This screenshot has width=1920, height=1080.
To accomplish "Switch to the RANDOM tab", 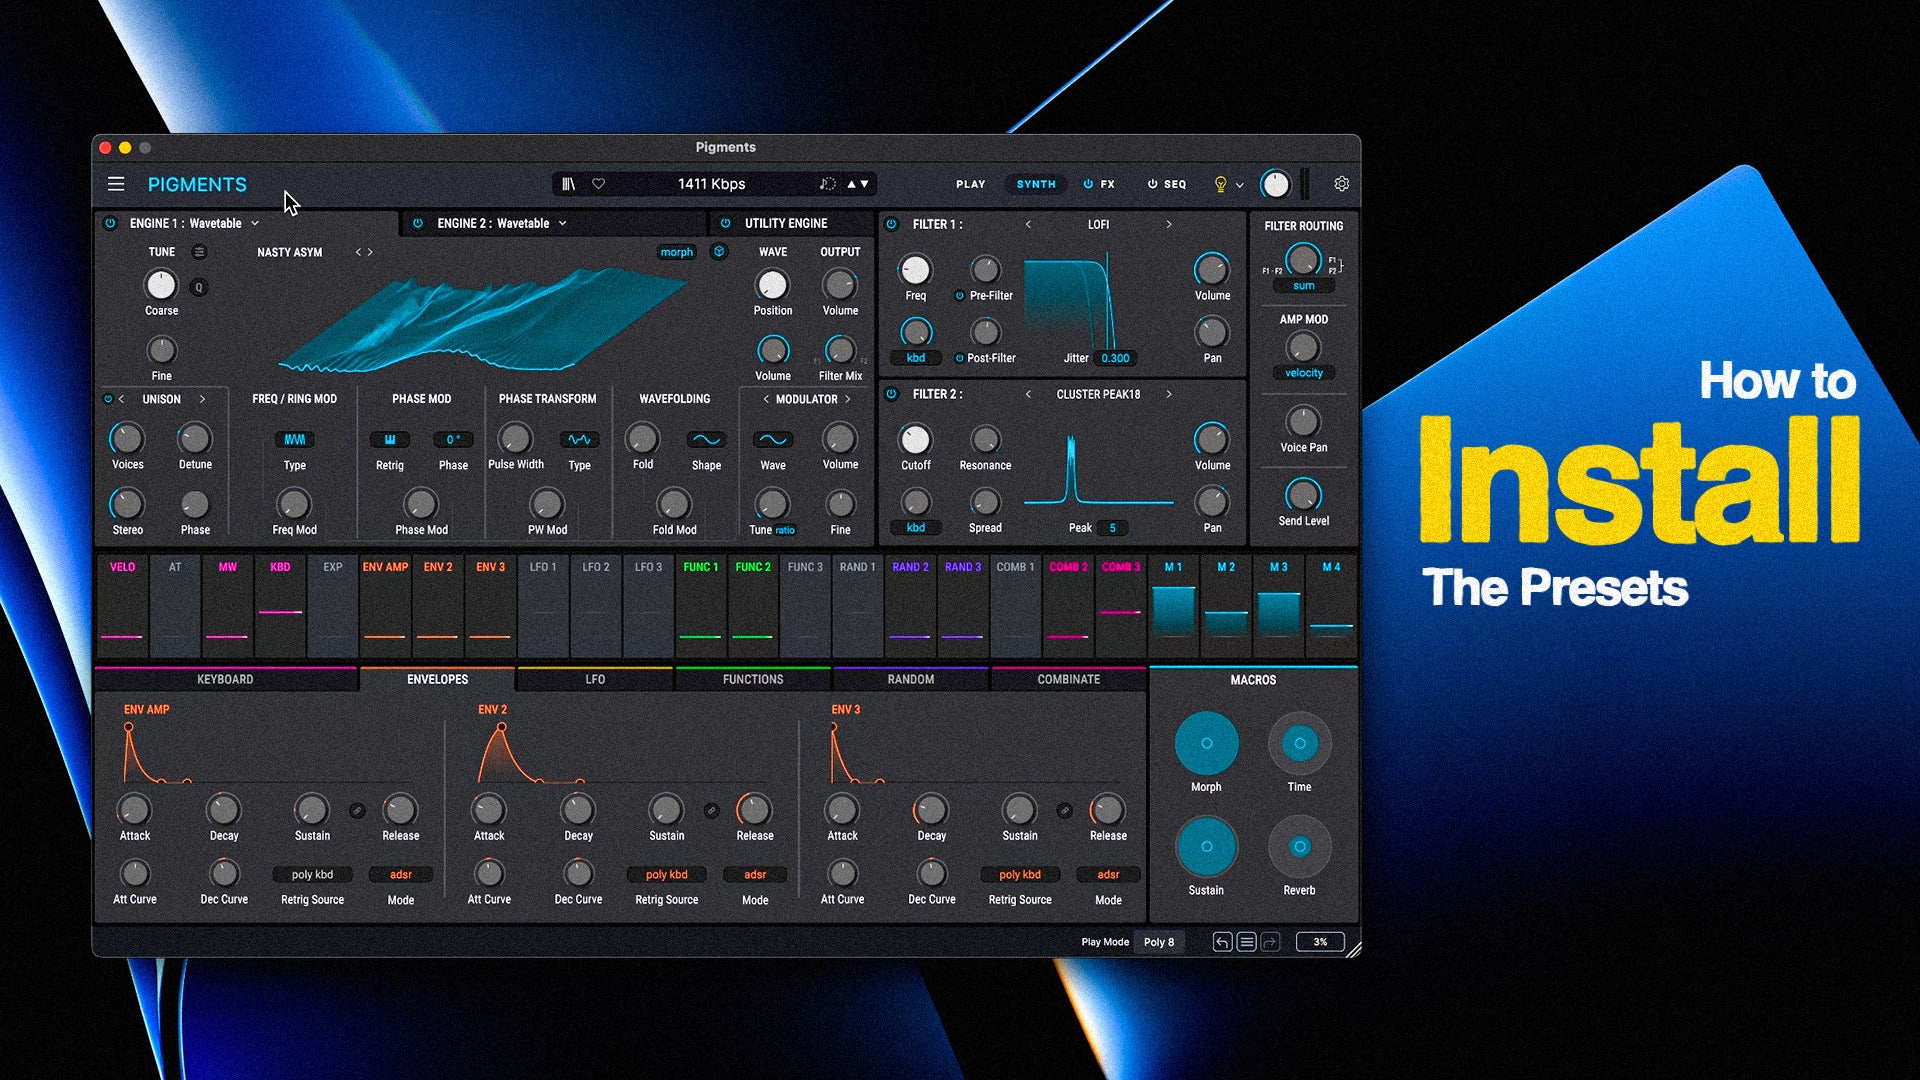I will pyautogui.click(x=911, y=679).
